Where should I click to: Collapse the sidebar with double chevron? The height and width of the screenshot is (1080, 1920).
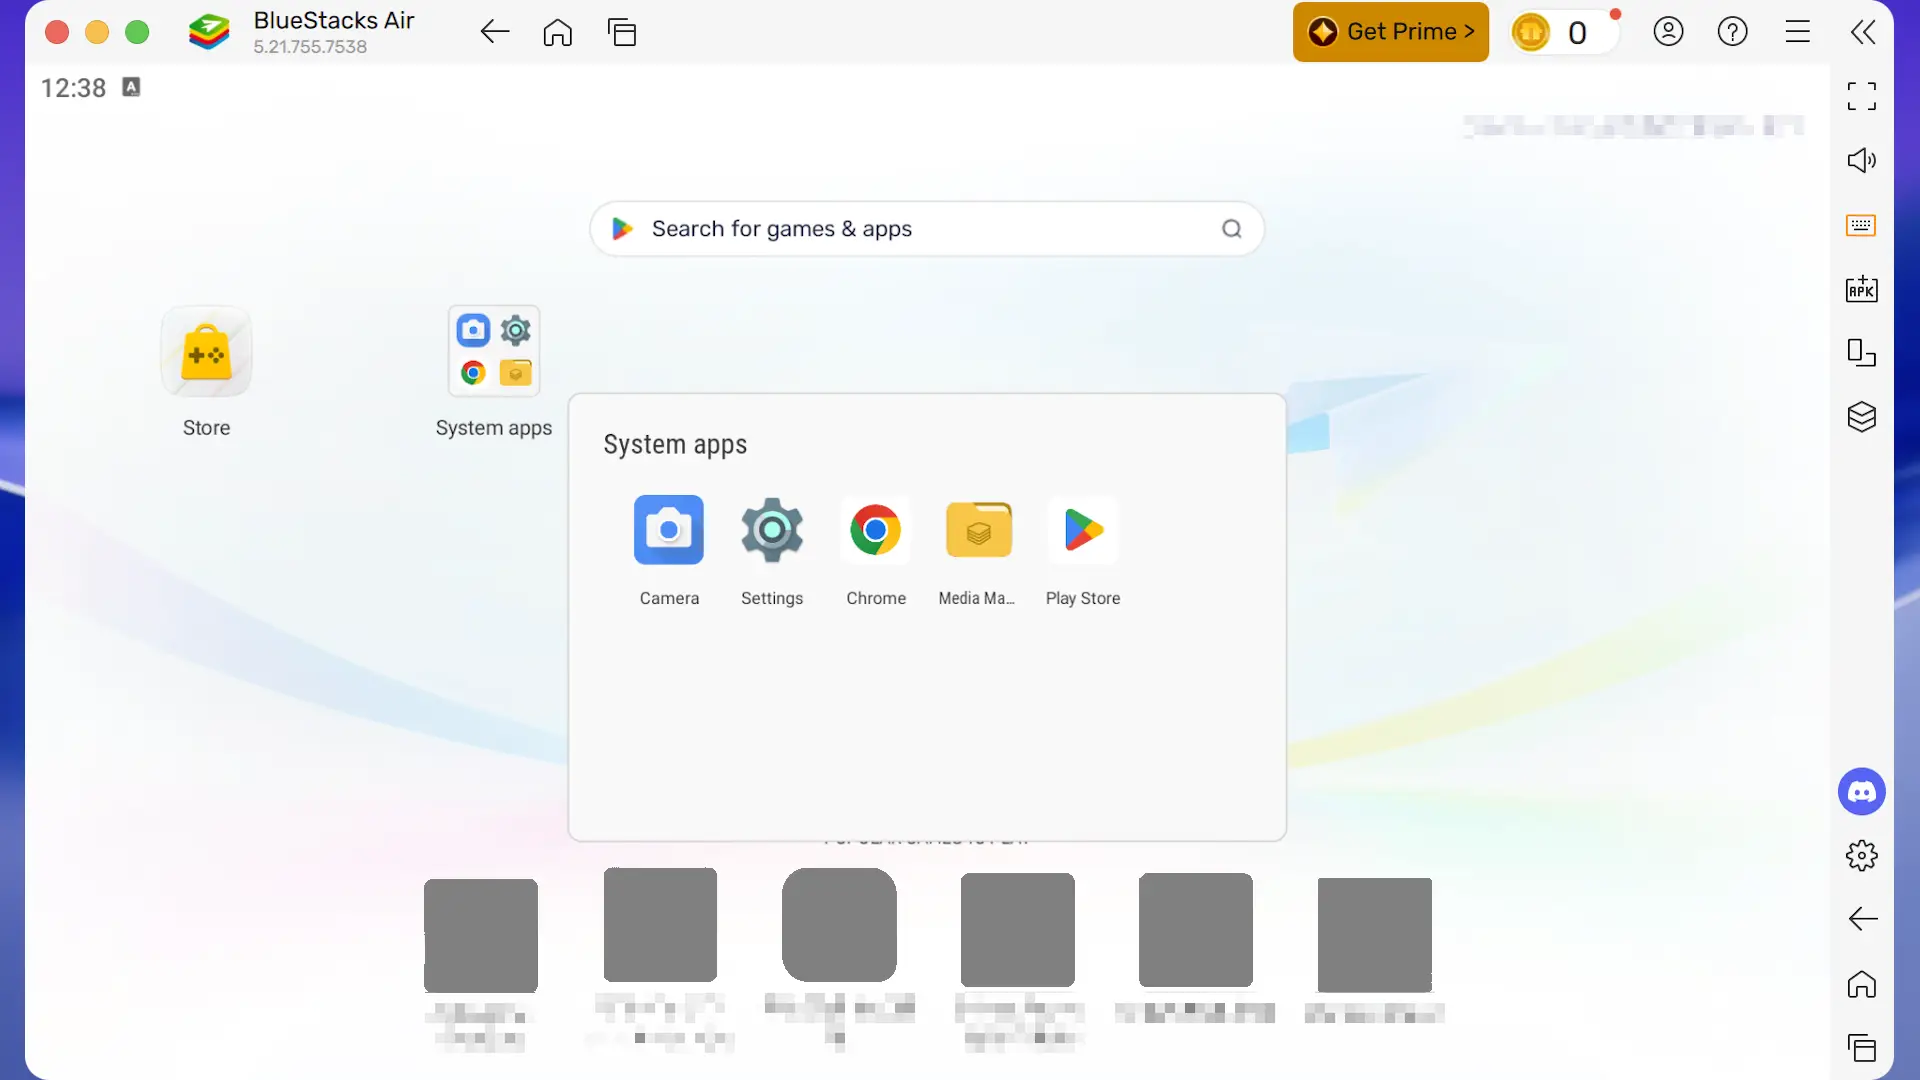click(x=1862, y=32)
